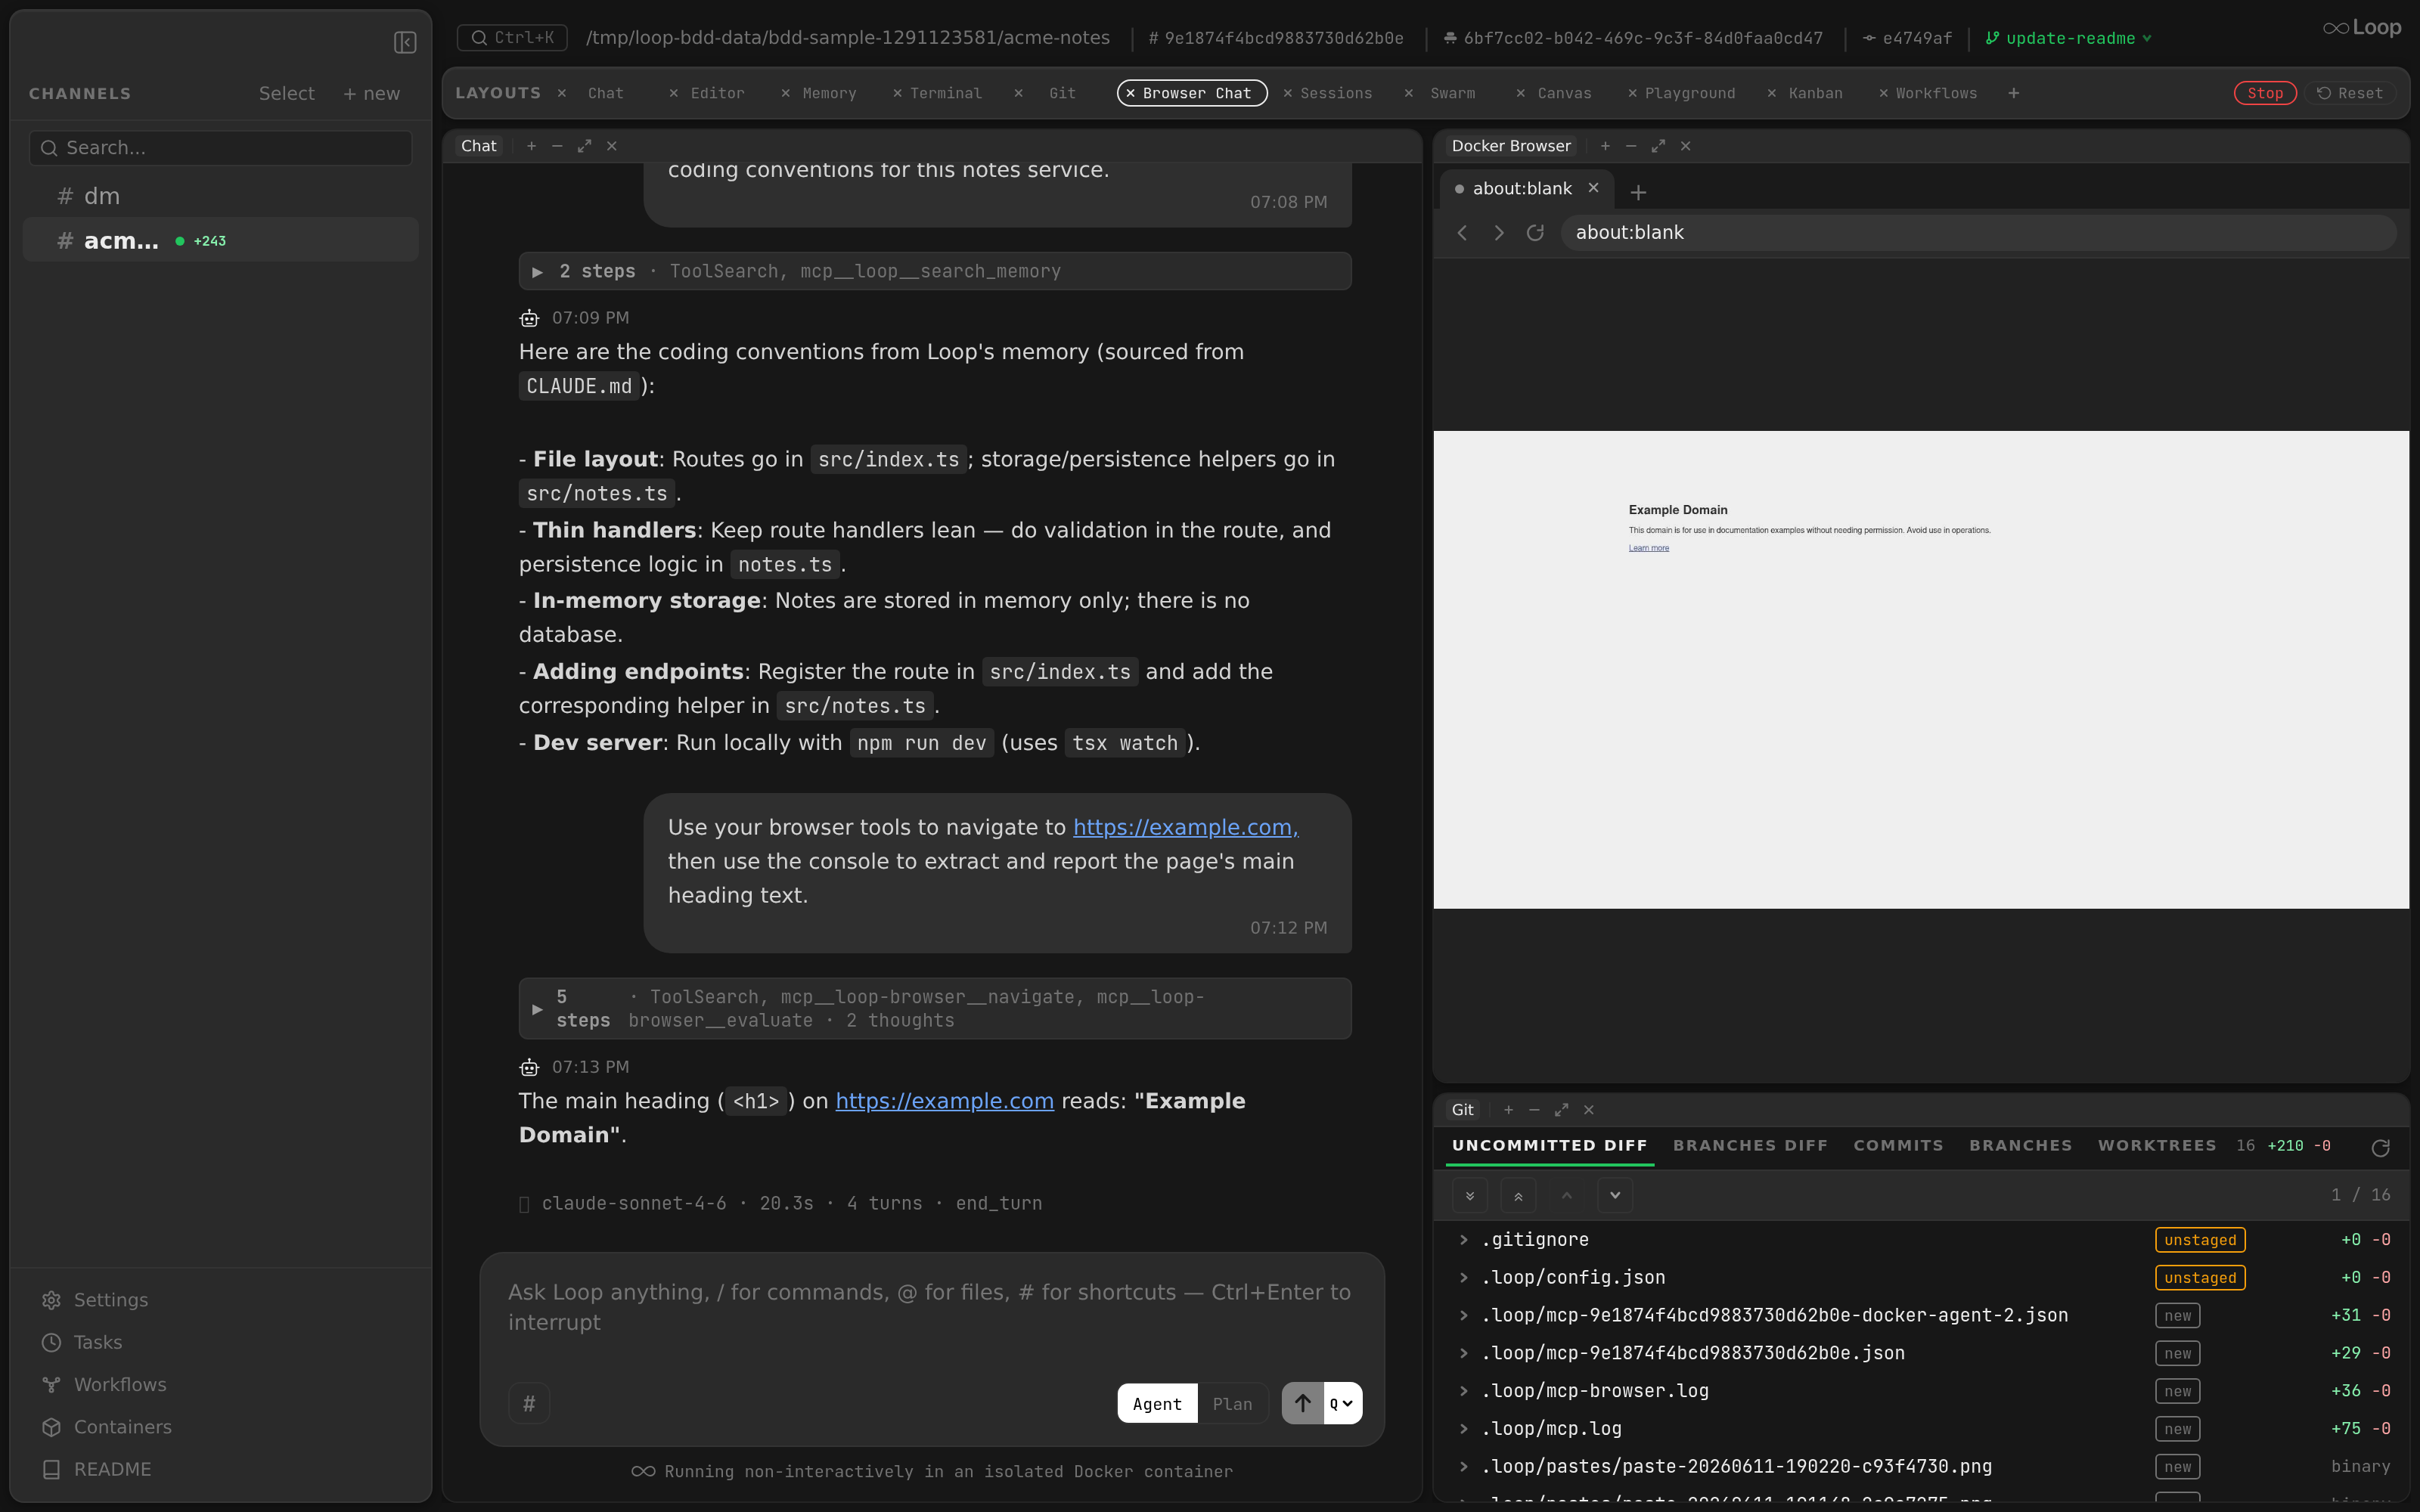This screenshot has width=2420, height=1512.
Task: Add pane in Chat panel header
Action: click(531, 146)
